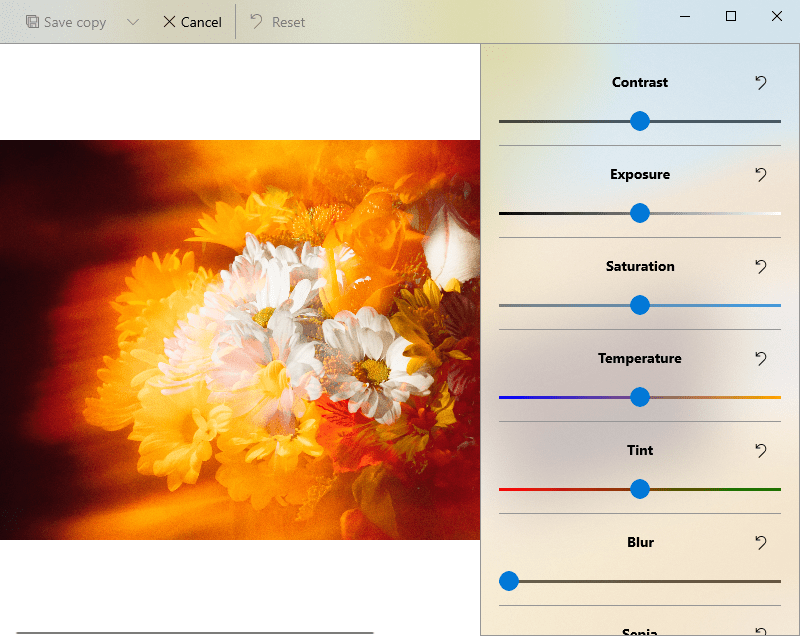
Task: Select the Exposure slider handle
Action: coord(638,213)
